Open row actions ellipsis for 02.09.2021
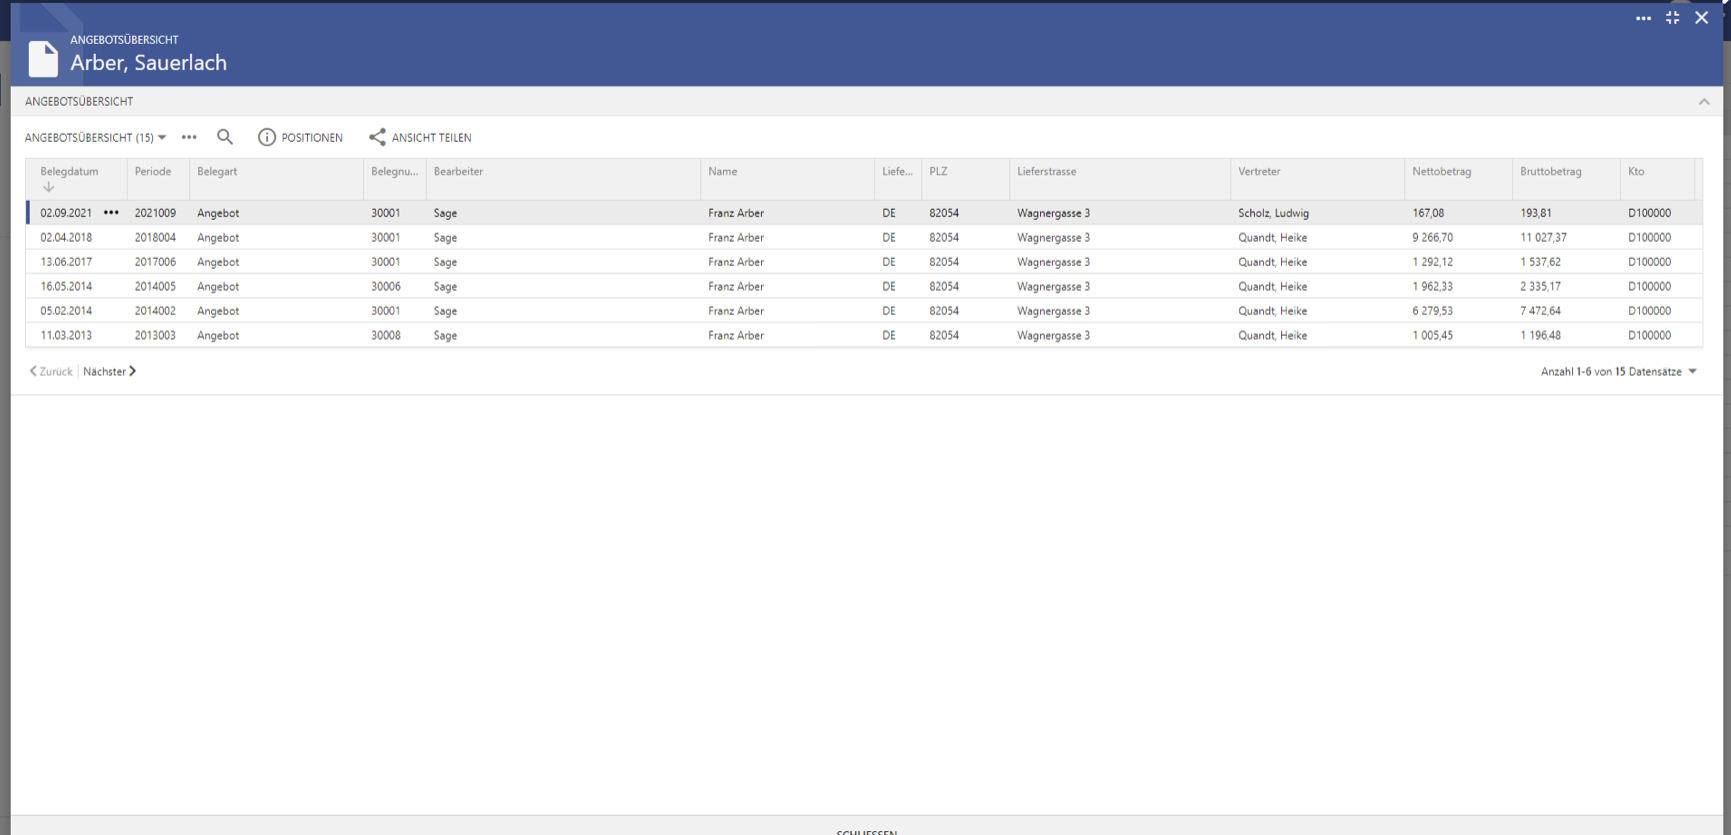Viewport: 1731px width, 835px height. click(111, 213)
